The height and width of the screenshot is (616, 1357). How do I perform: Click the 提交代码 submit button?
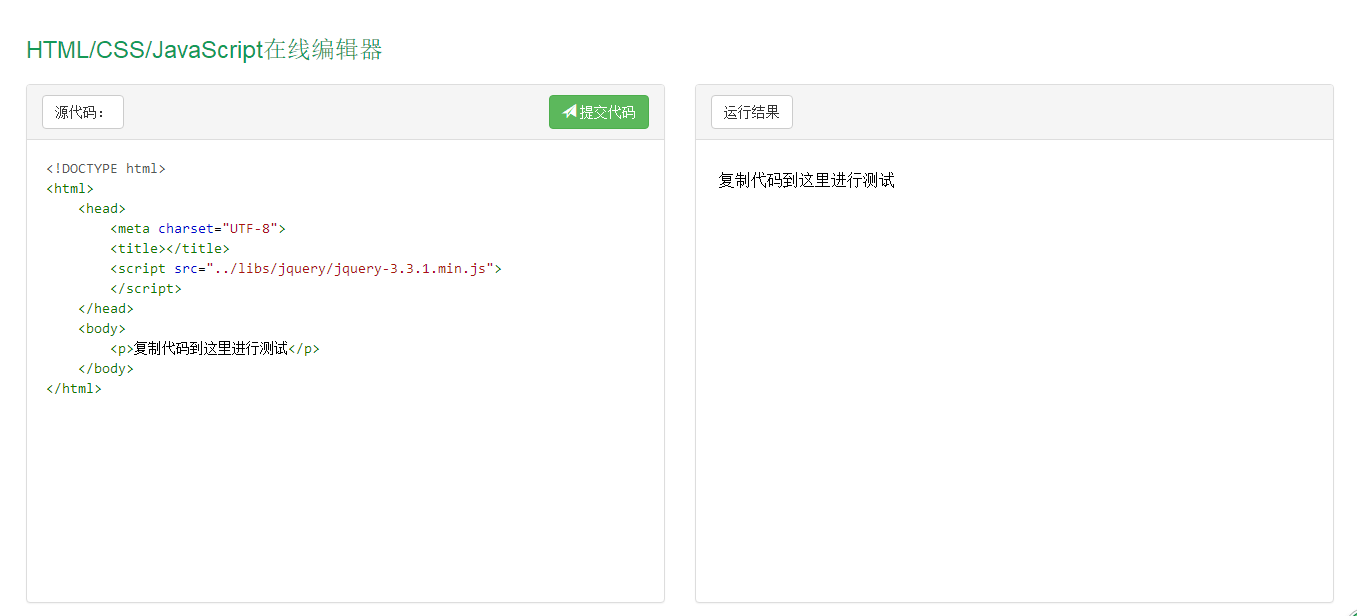tap(598, 112)
